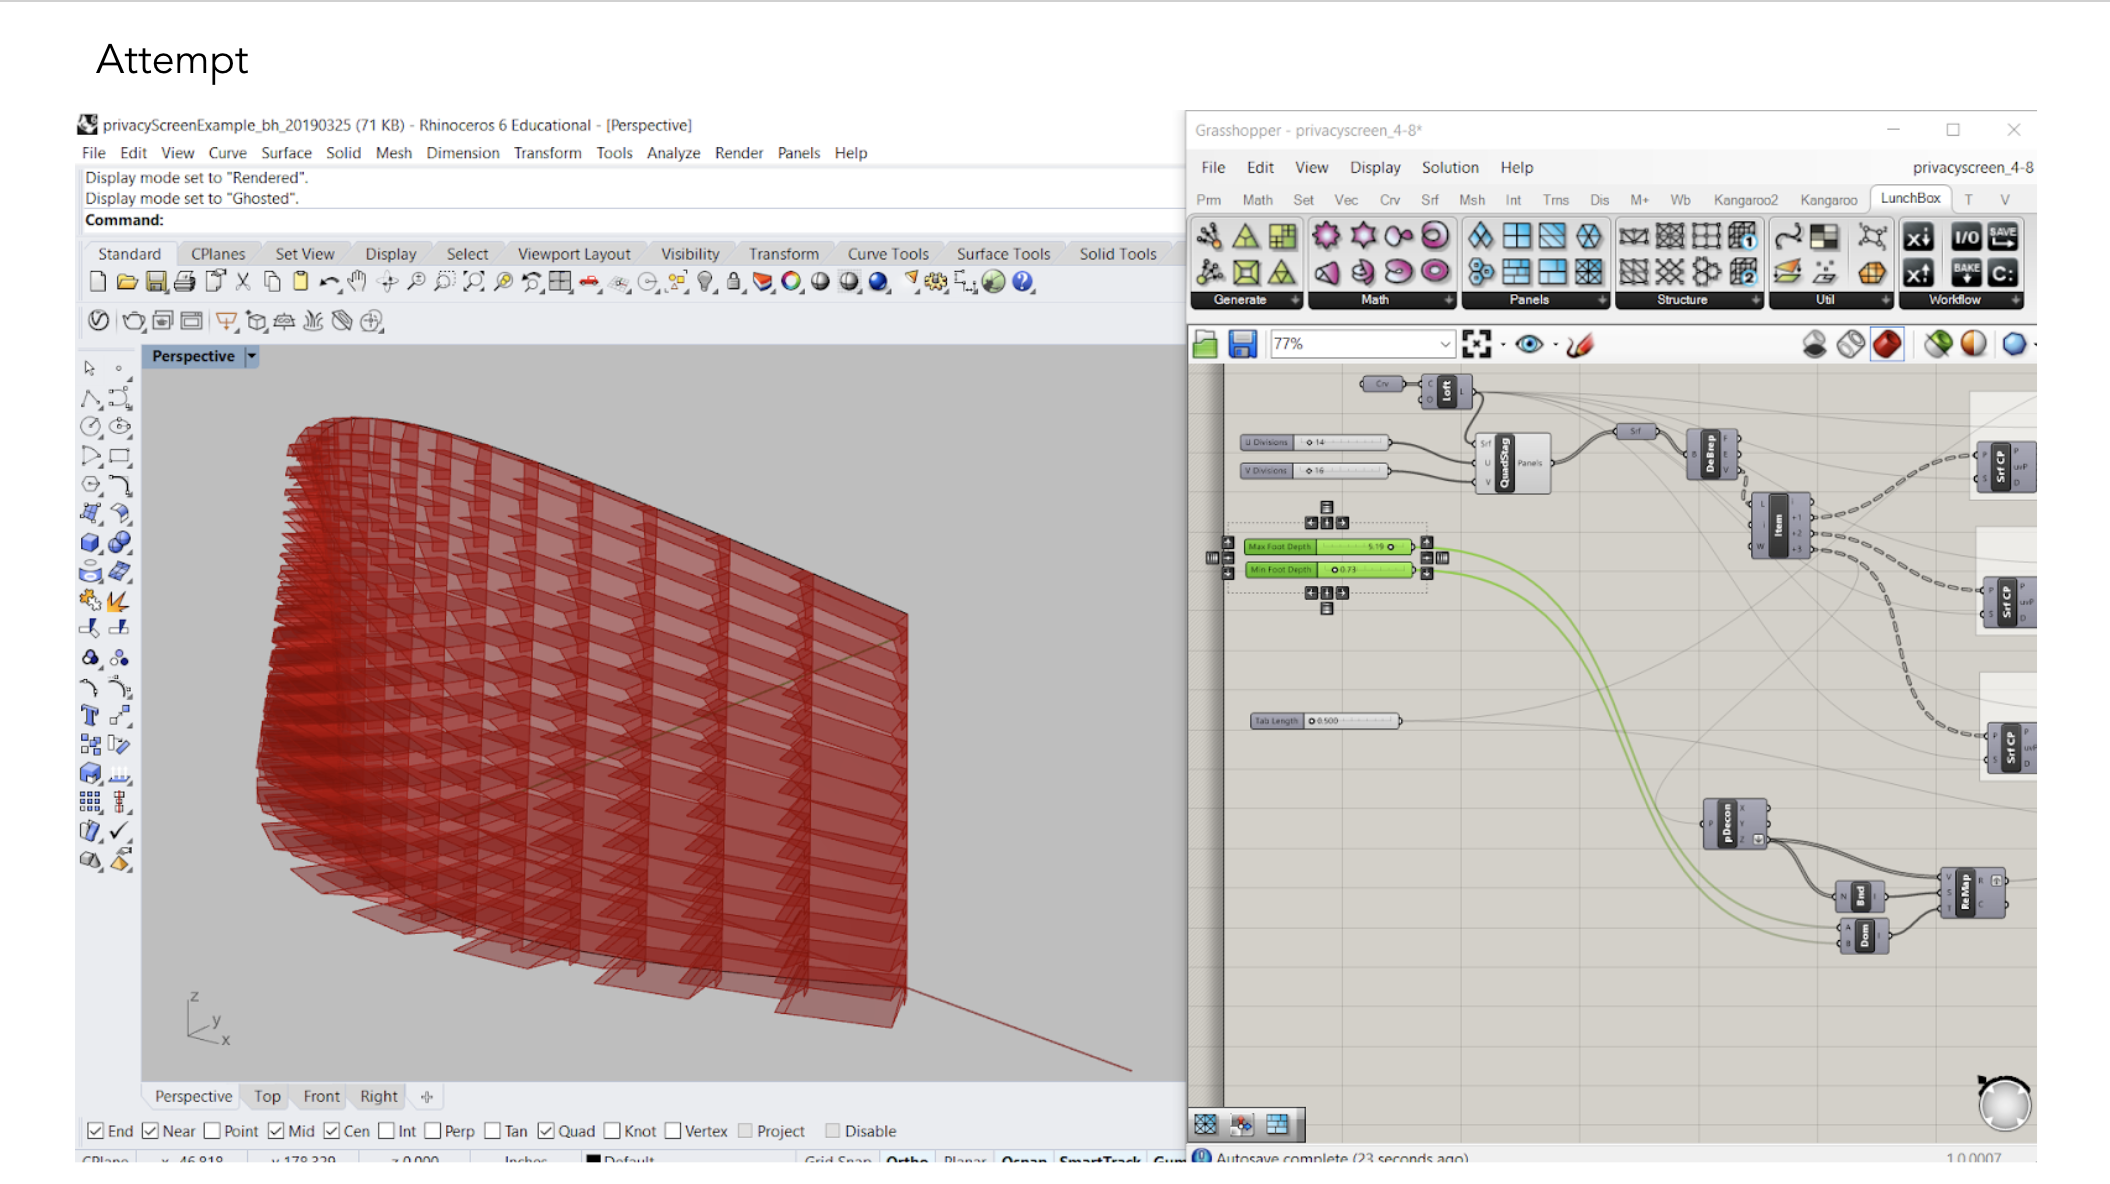Switch to the Top viewport tab

(x=267, y=1096)
